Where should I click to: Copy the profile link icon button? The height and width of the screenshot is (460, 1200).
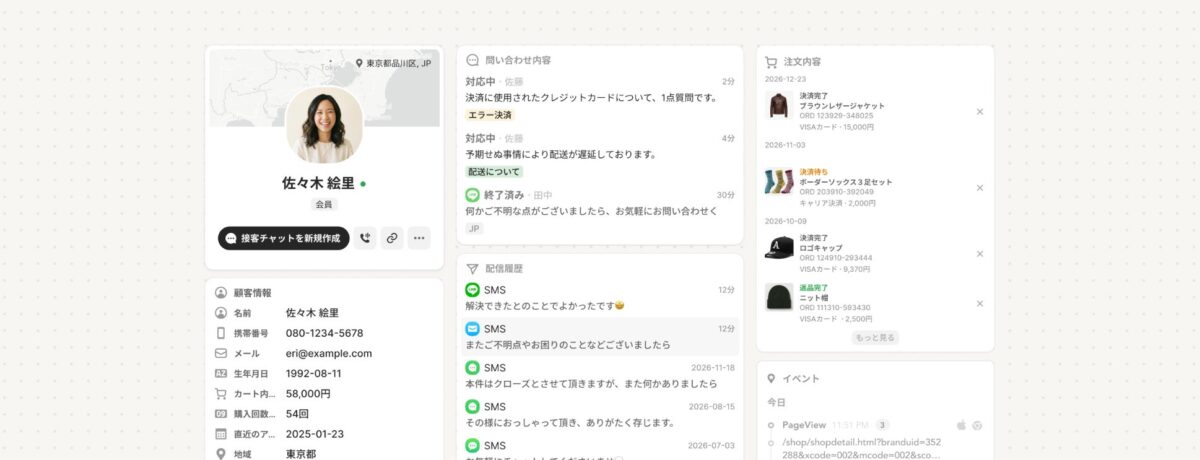point(392,238)
